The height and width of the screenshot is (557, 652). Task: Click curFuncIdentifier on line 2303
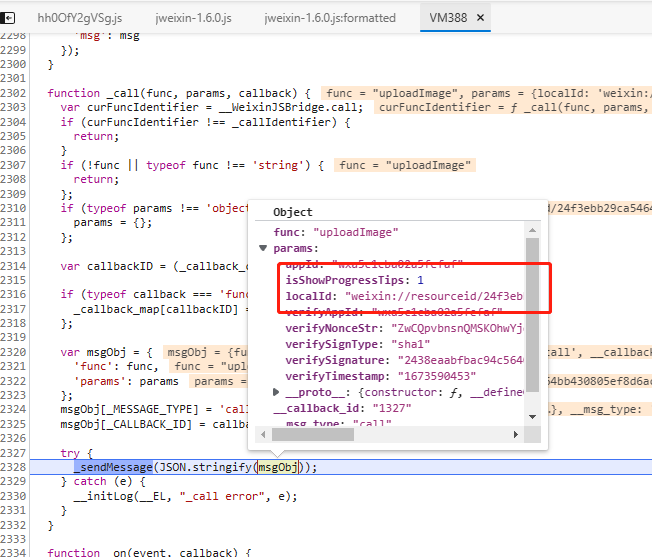click(143, 107)
